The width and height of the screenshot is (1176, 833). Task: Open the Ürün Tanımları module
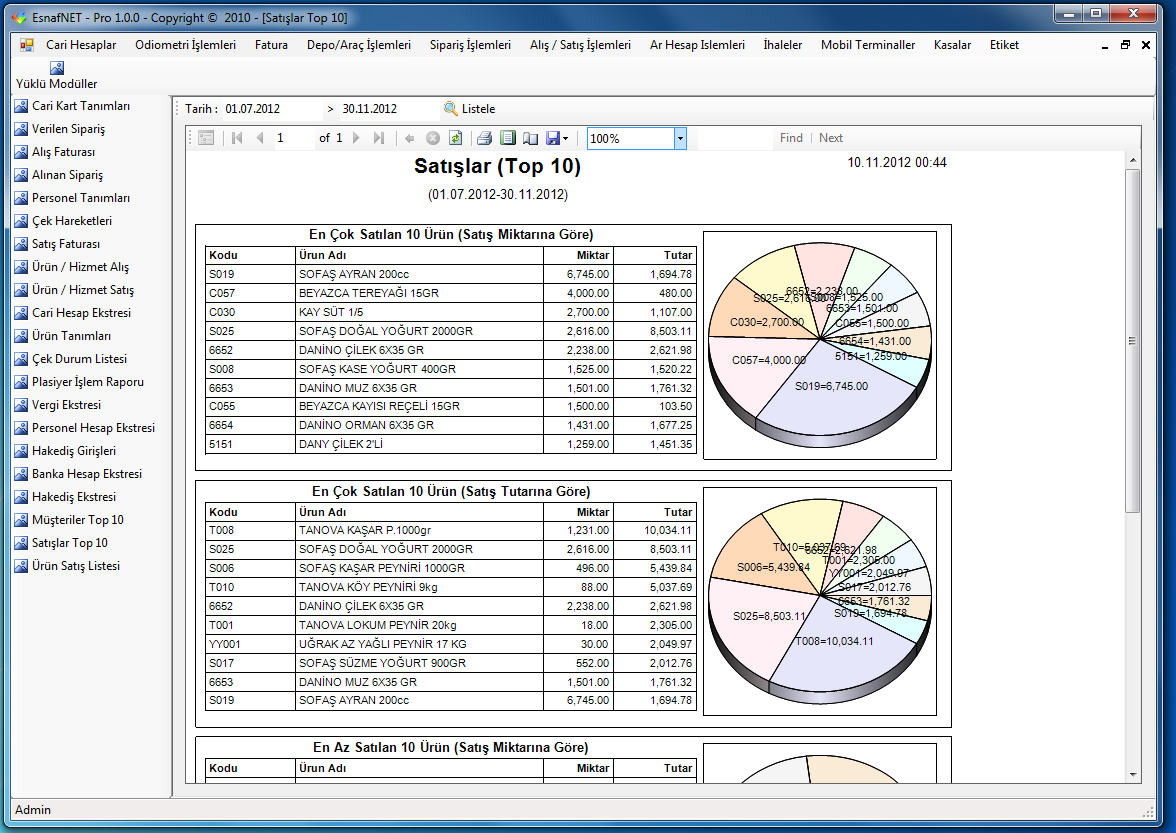pyautogui.click(x=63, y=336)
